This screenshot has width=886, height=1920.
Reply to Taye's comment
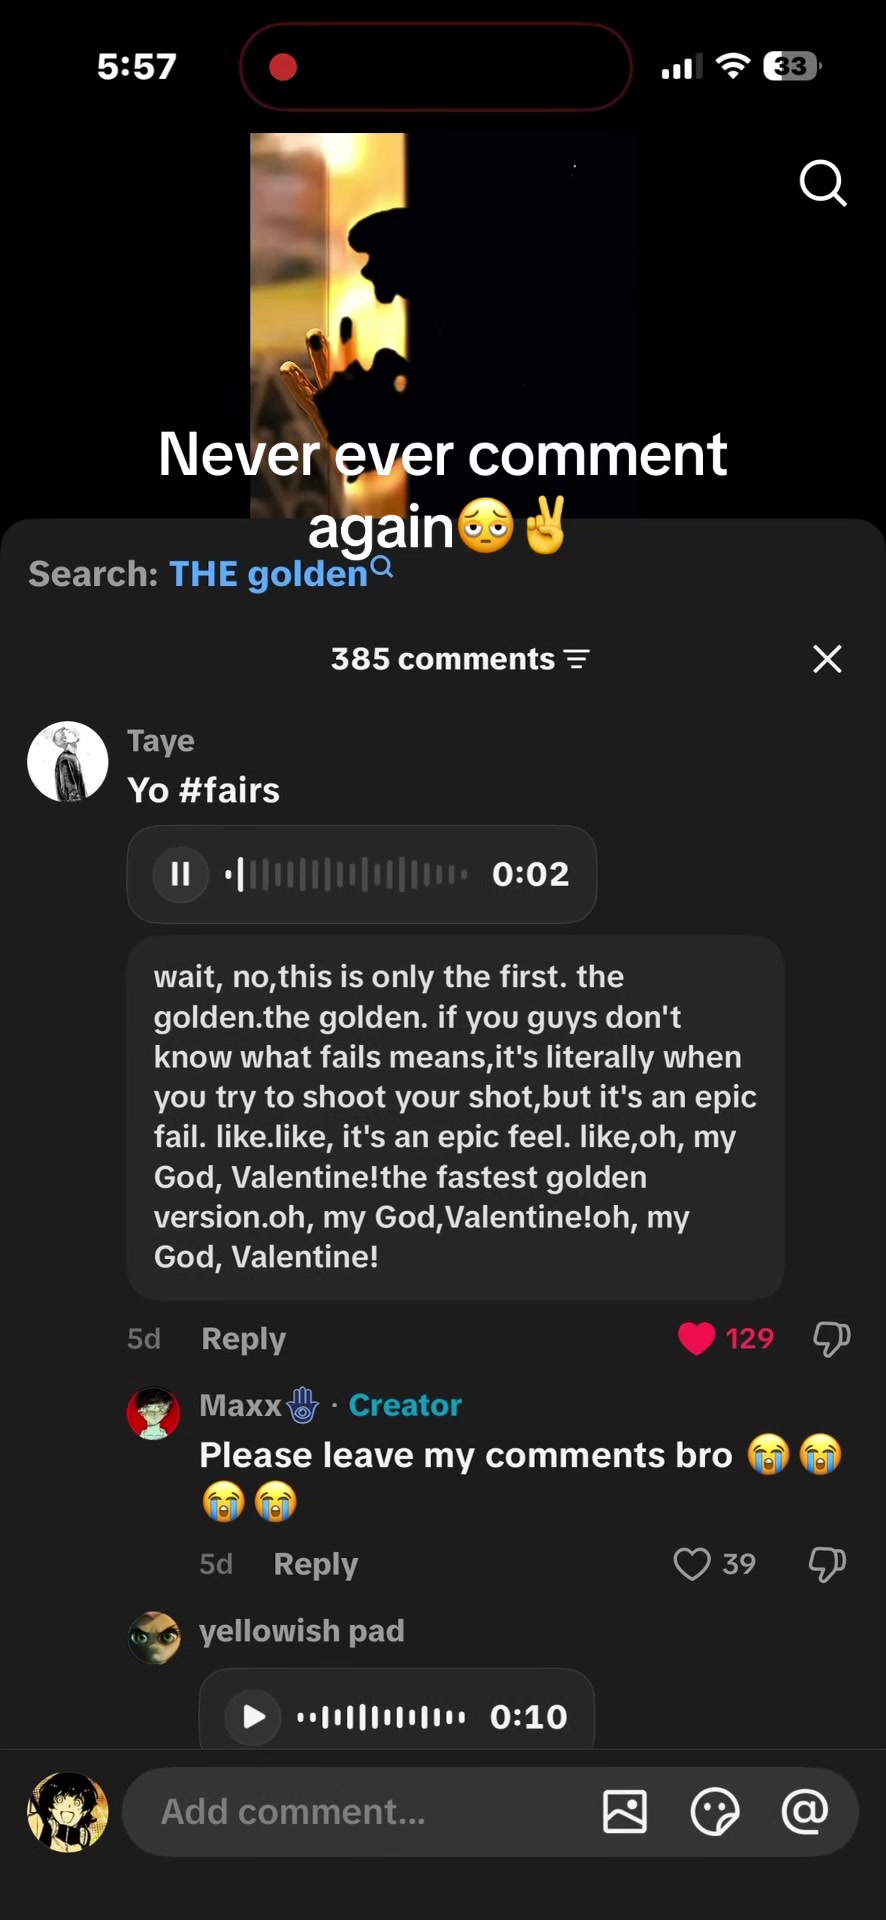(243, 1339)
